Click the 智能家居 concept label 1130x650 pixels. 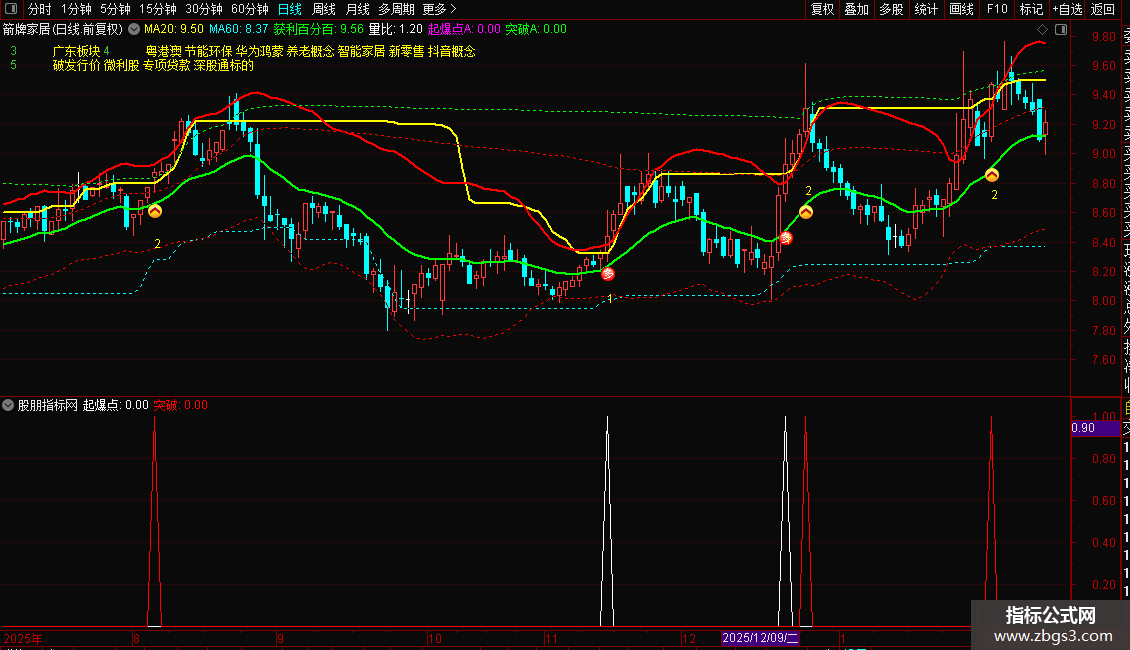[x=361, y=51]
